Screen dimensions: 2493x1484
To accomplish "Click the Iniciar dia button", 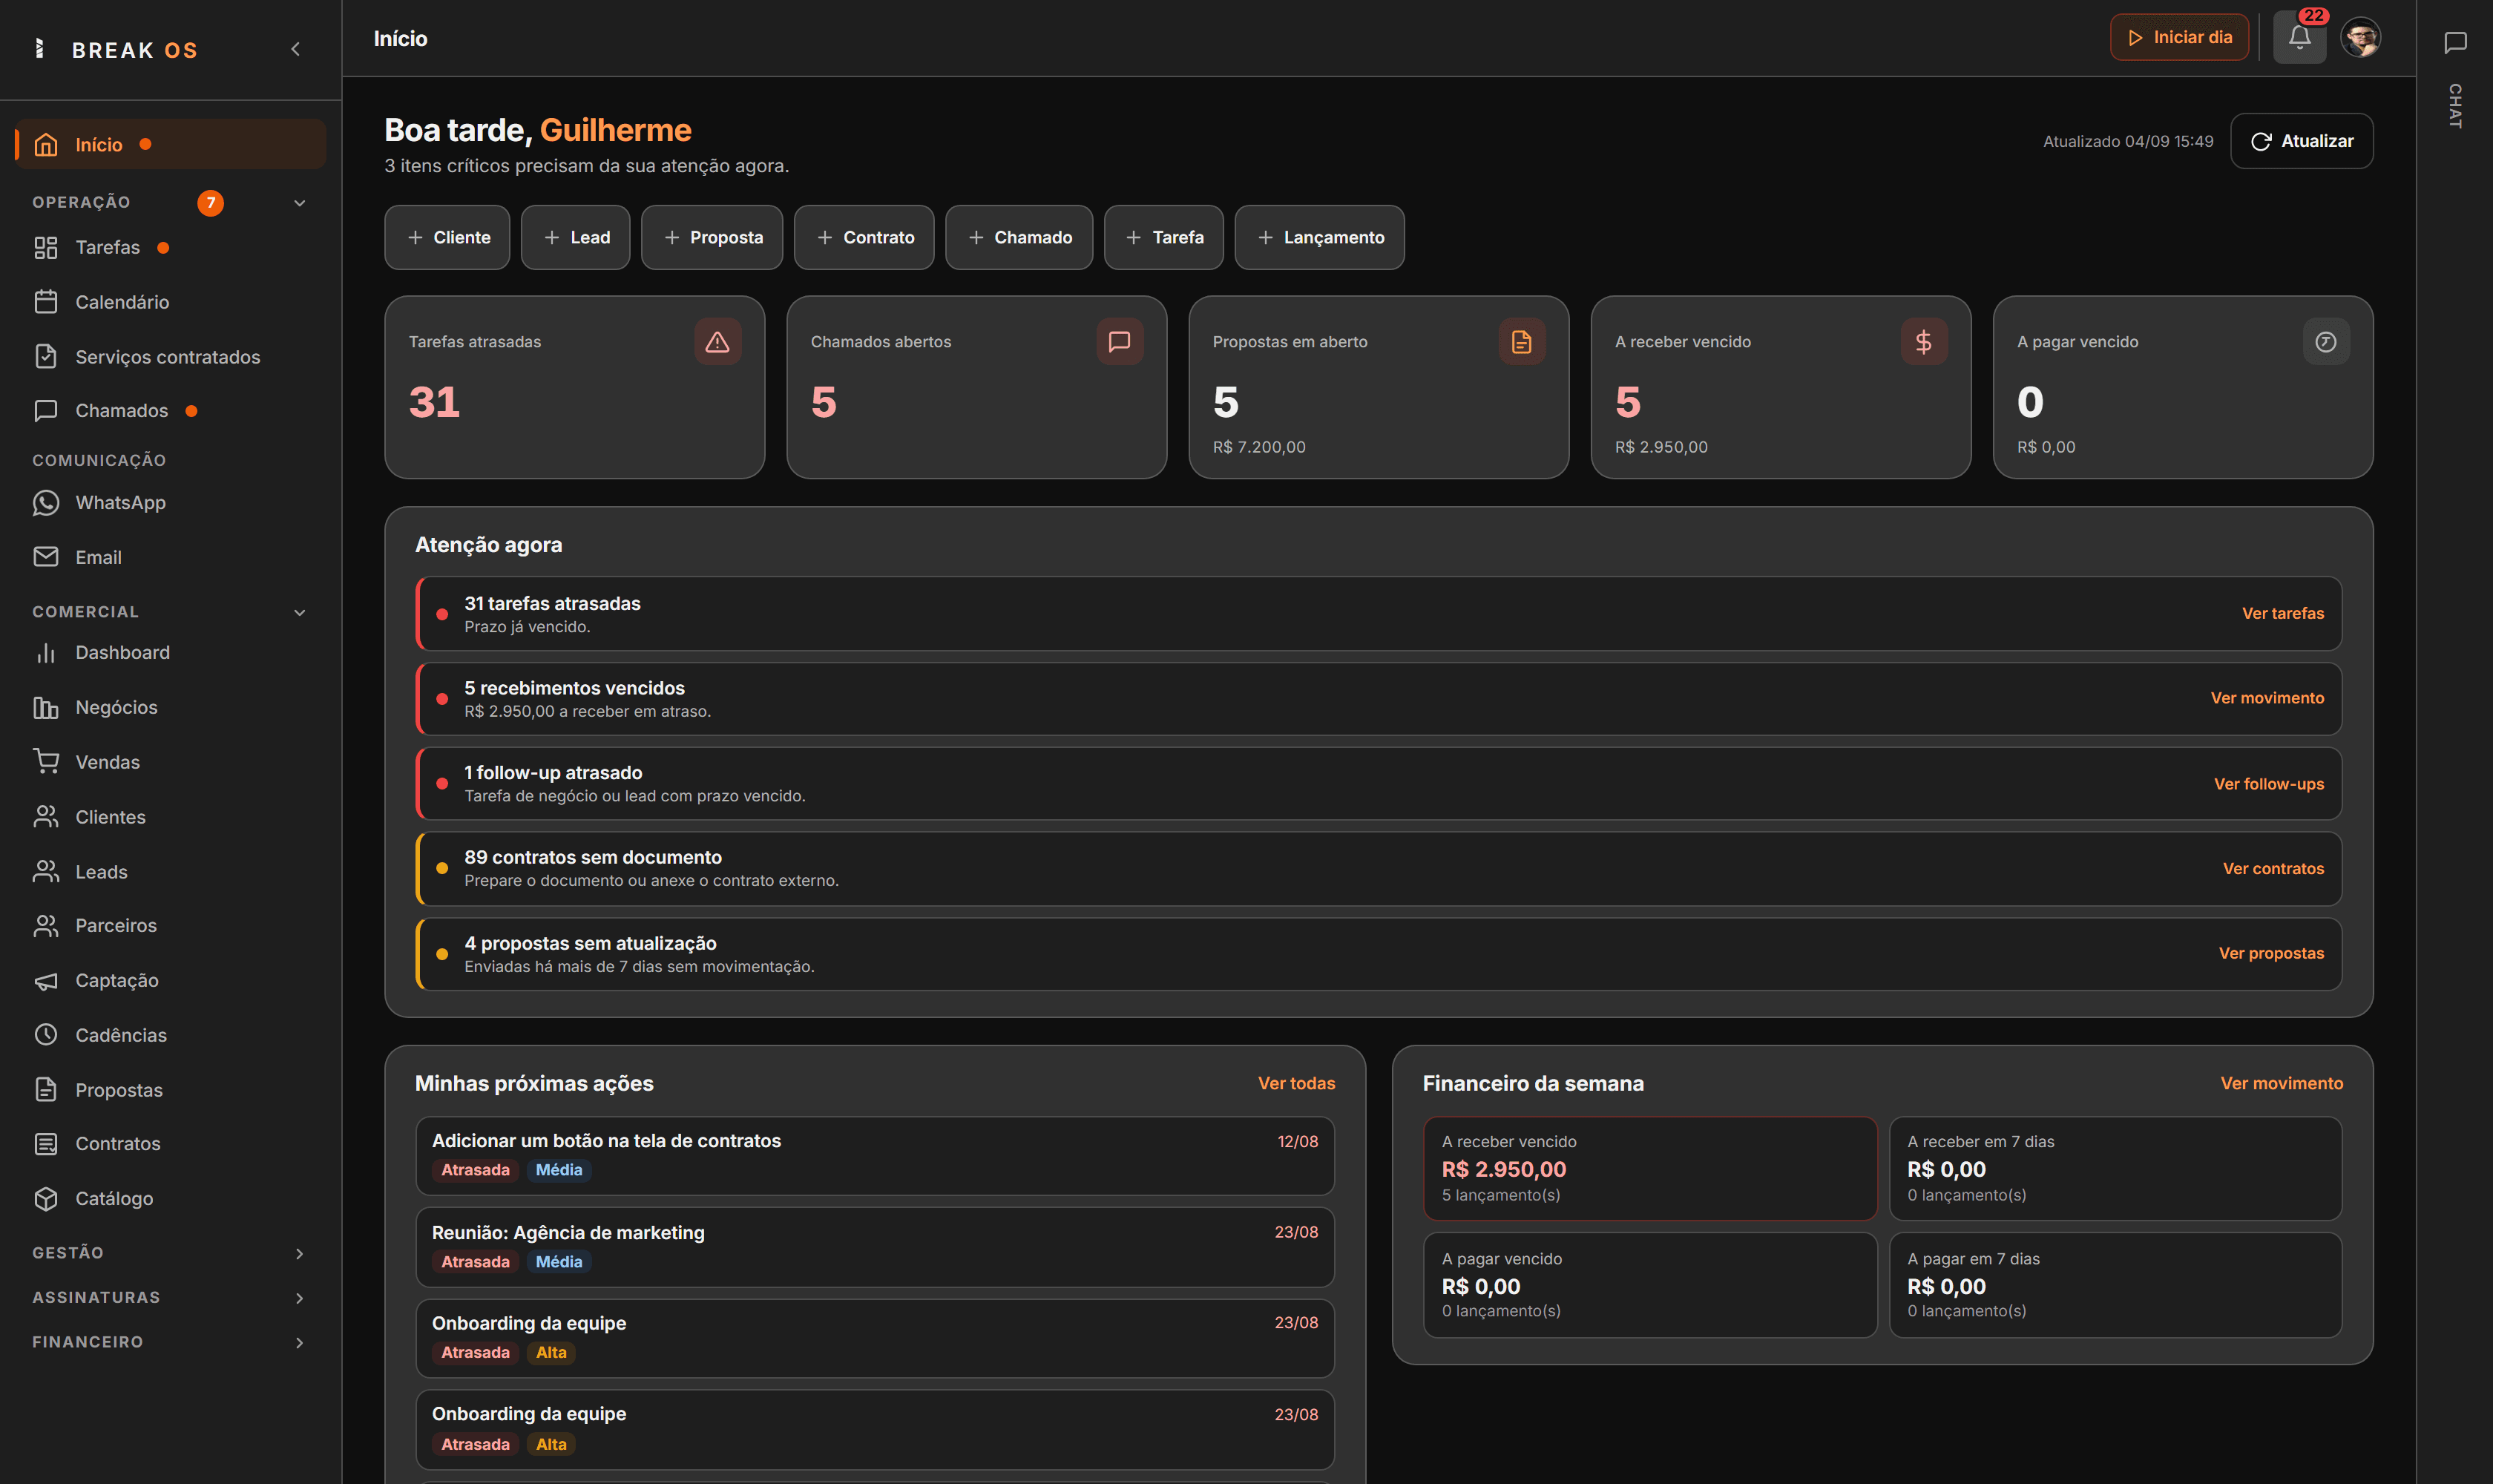I will pyautogui.click(x=2179, y=37).
